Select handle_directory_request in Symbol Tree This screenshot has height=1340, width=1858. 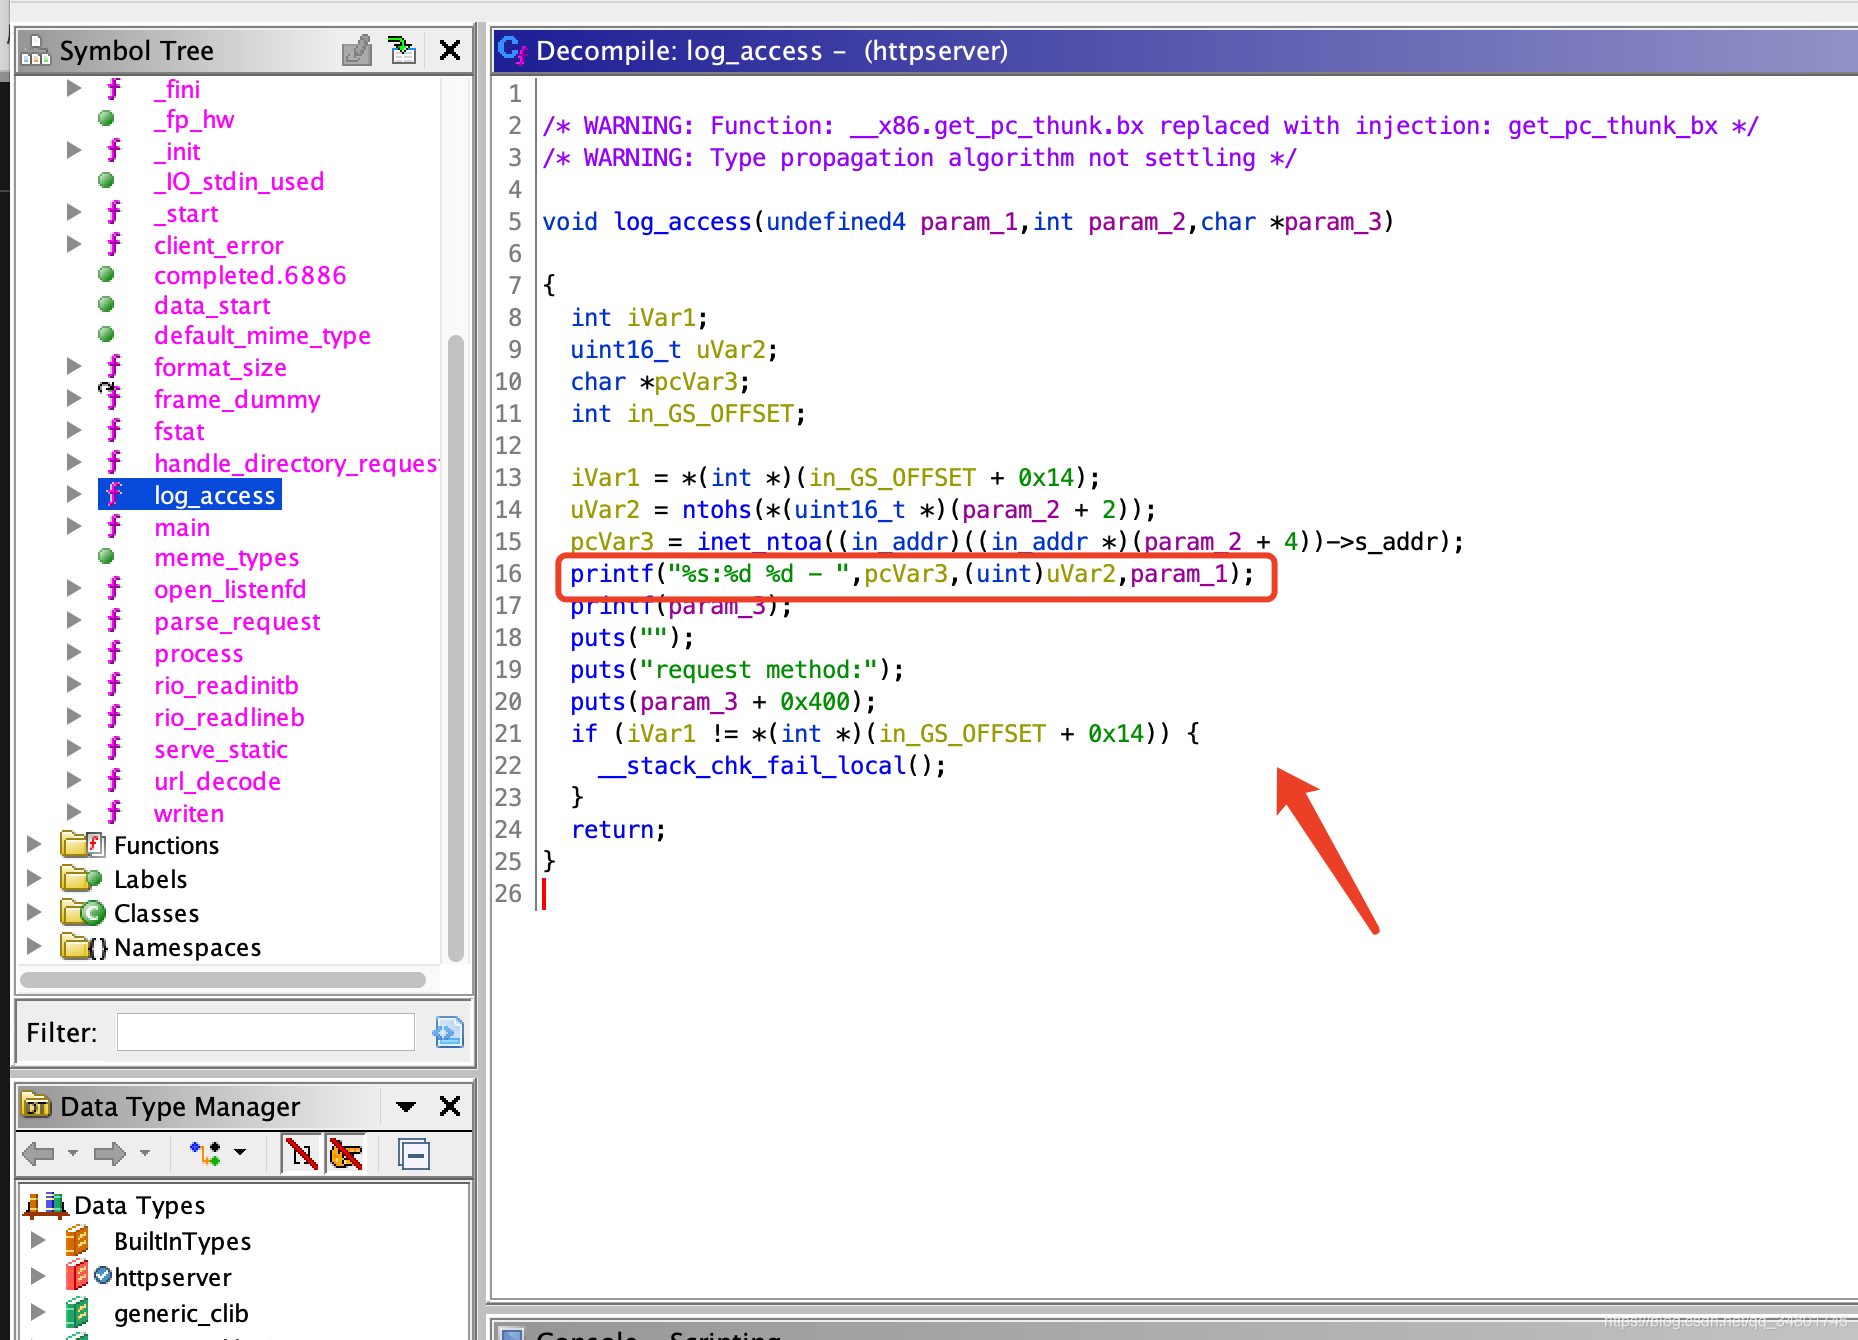point(296,463)
